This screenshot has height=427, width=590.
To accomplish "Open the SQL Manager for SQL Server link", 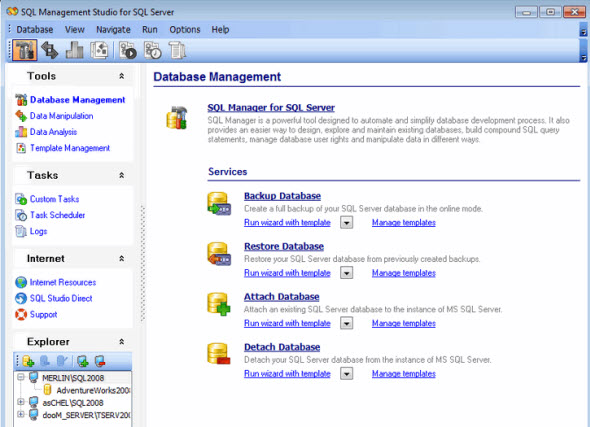I will (x=271, y=108).
